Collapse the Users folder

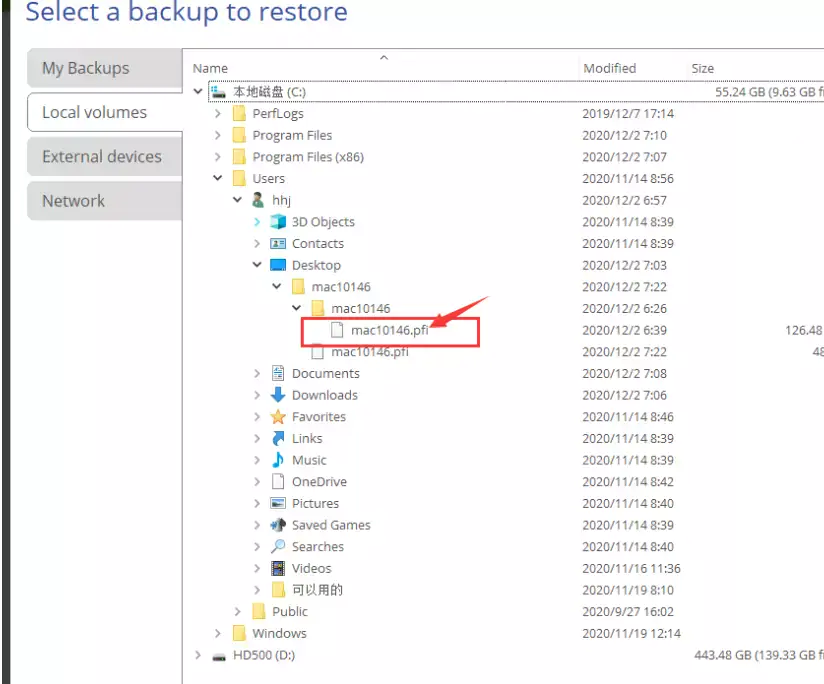point(218,178)
